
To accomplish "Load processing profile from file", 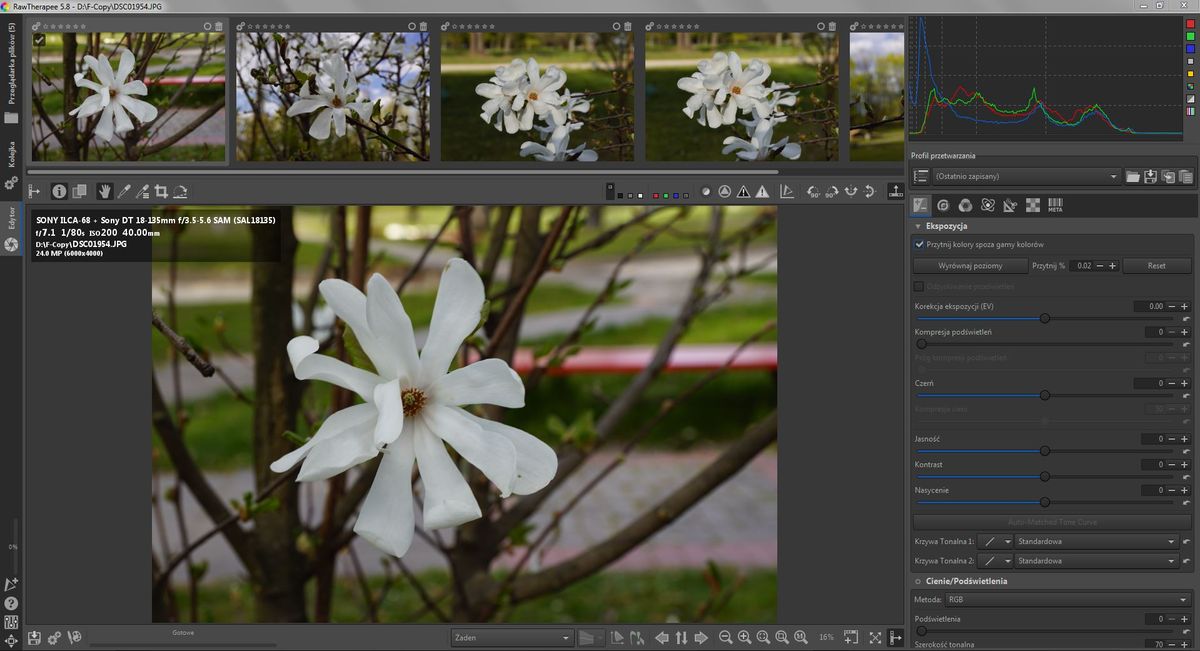I will (1133, 177).
